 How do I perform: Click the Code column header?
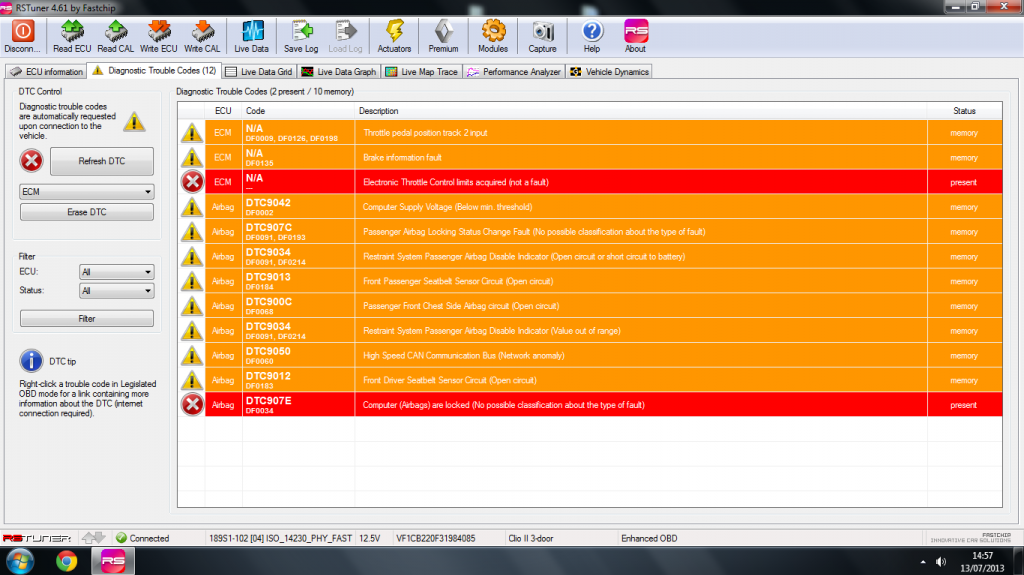coord(298,110)
